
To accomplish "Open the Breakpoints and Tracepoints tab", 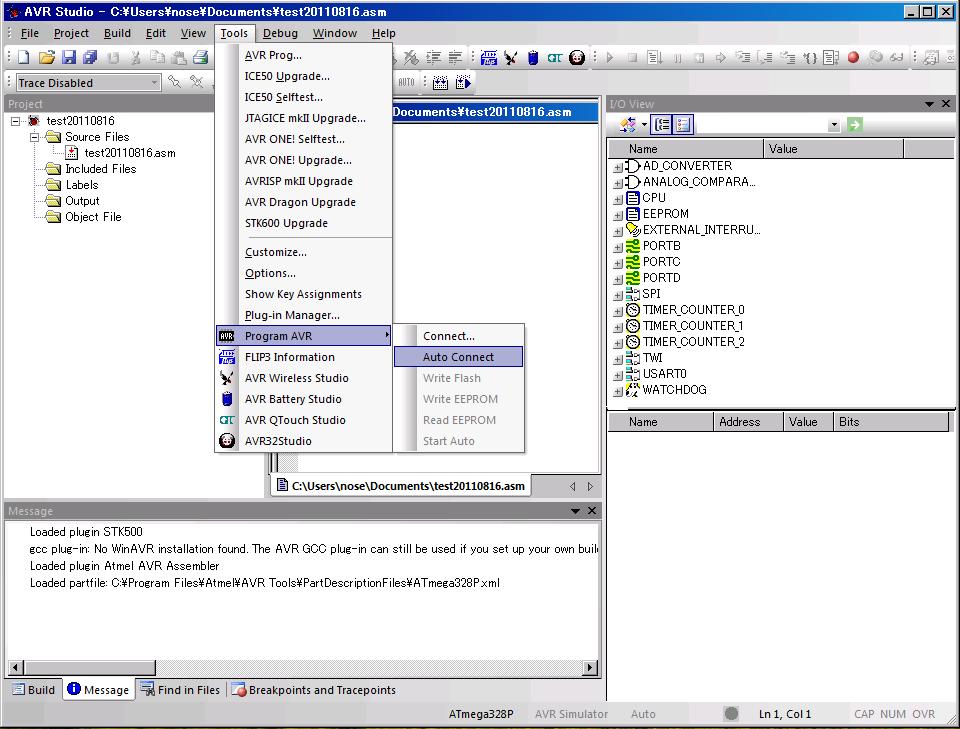I will [x=314, y=690].
